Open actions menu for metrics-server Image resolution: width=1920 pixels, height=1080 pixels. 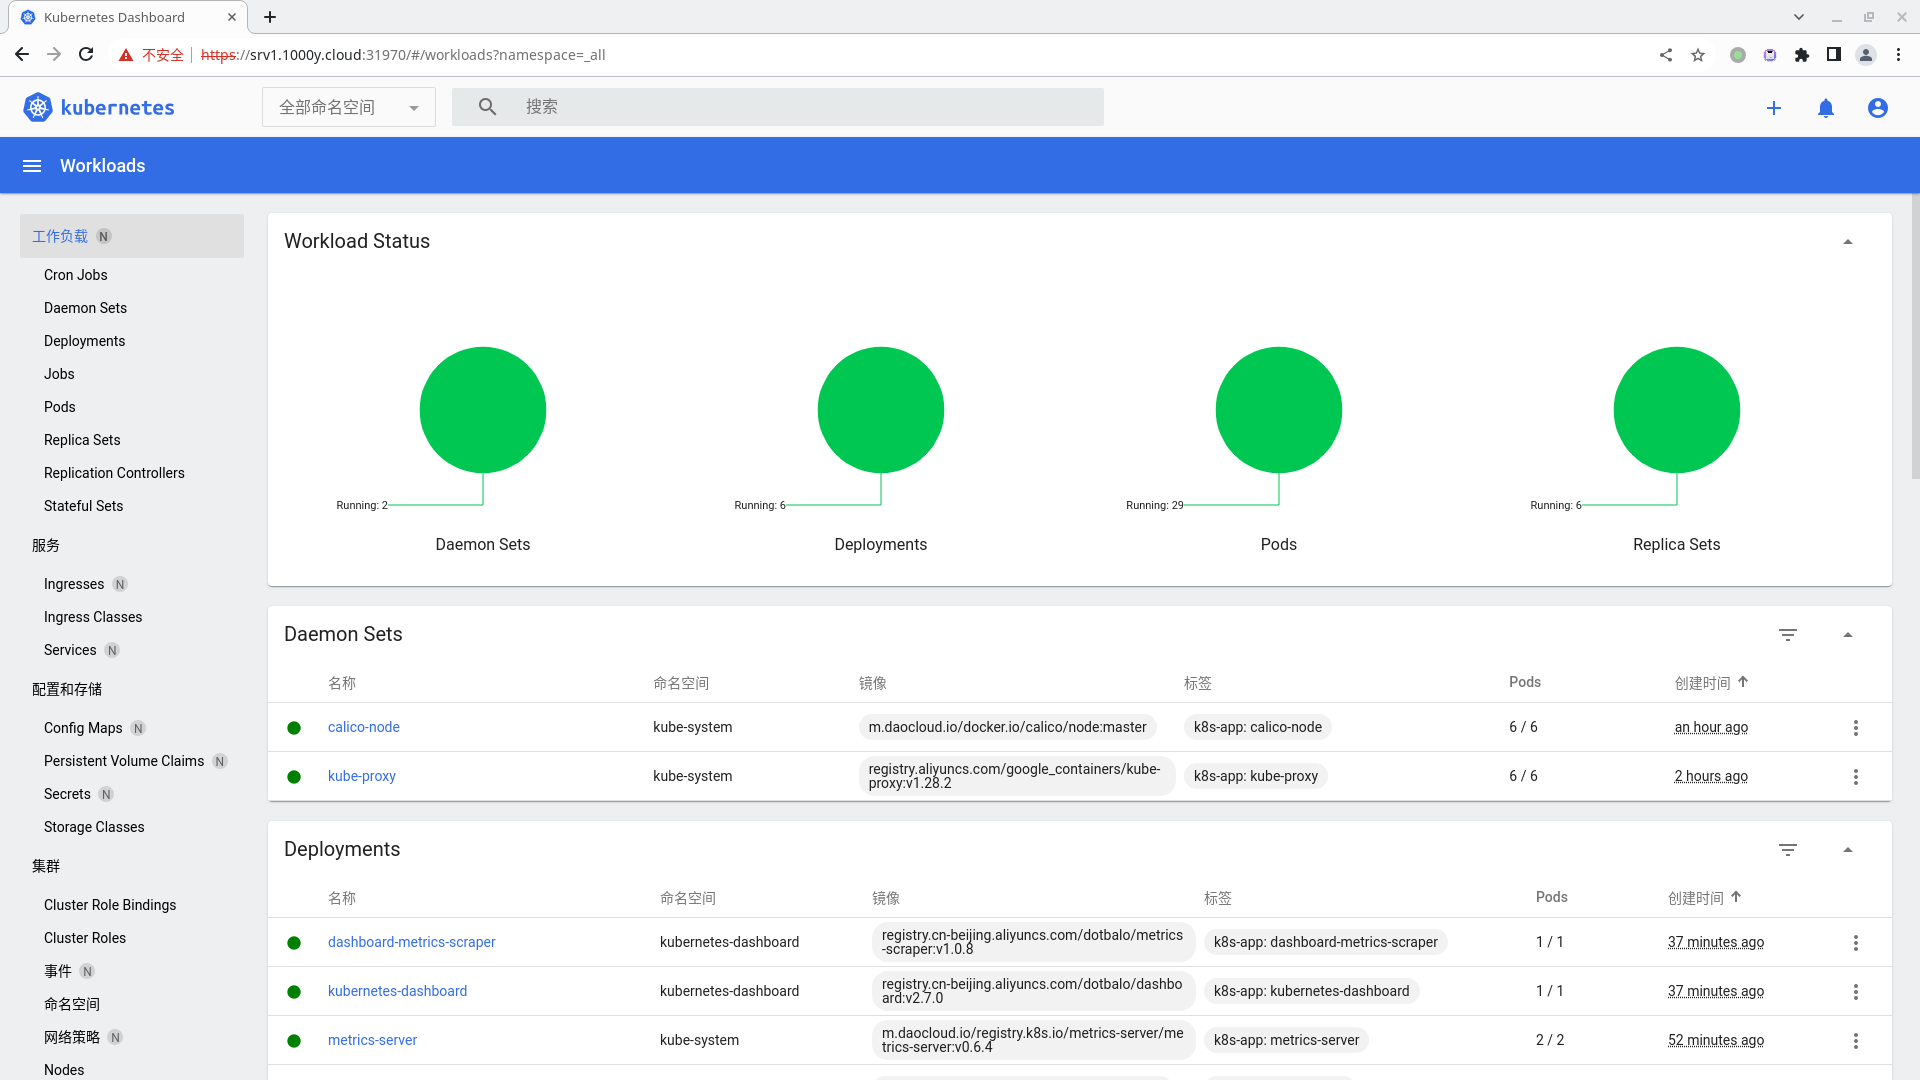1856,1041
